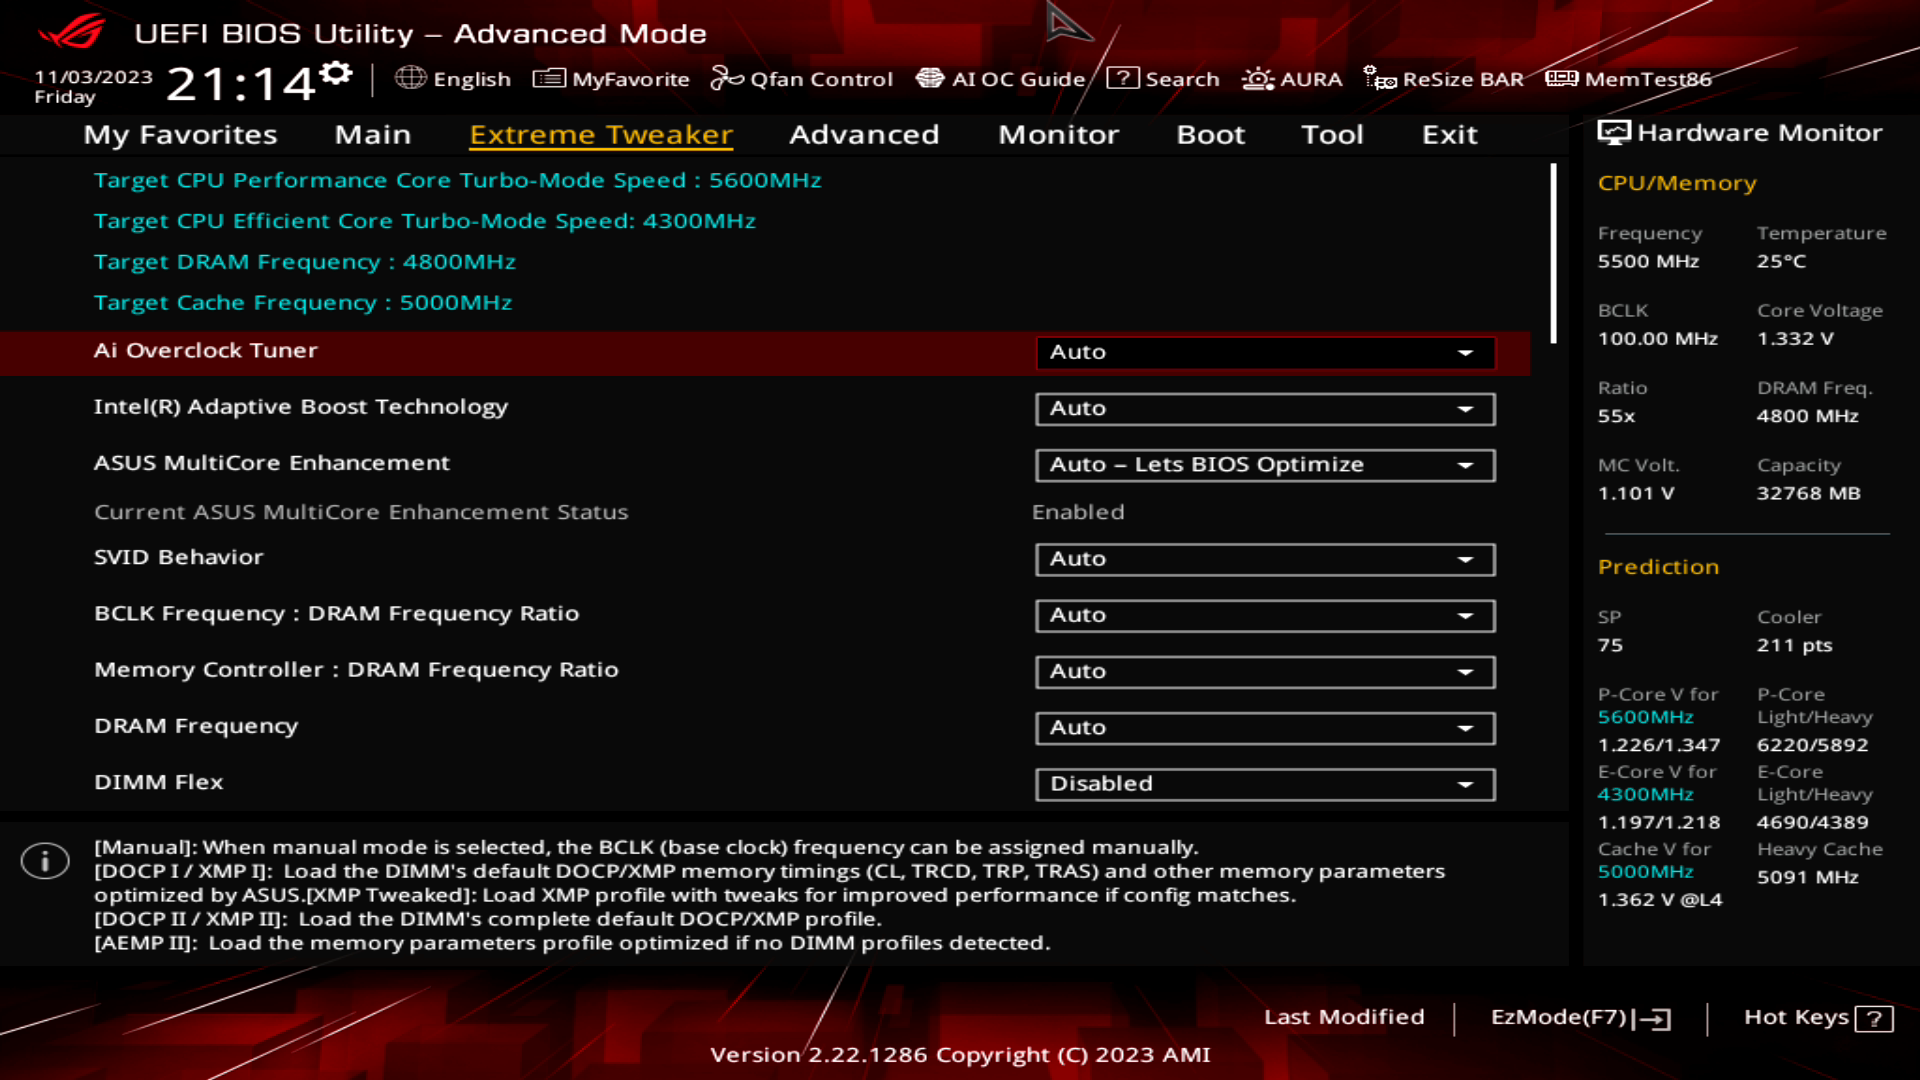1920x1080 pixels.
Task: Open Search question mark icon
Action: [x=1123, y=78]
